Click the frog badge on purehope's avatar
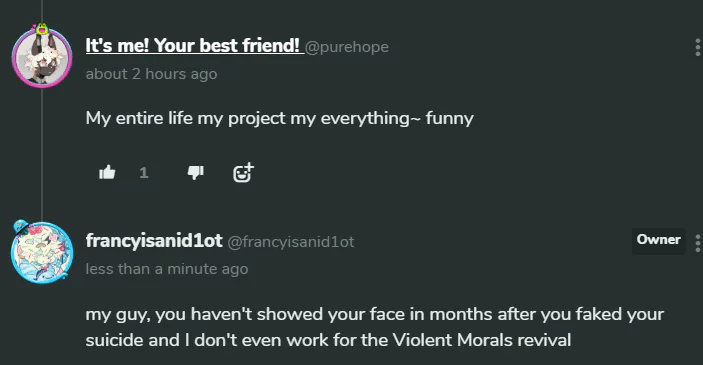Screen dimensions: 703x365 42,29
